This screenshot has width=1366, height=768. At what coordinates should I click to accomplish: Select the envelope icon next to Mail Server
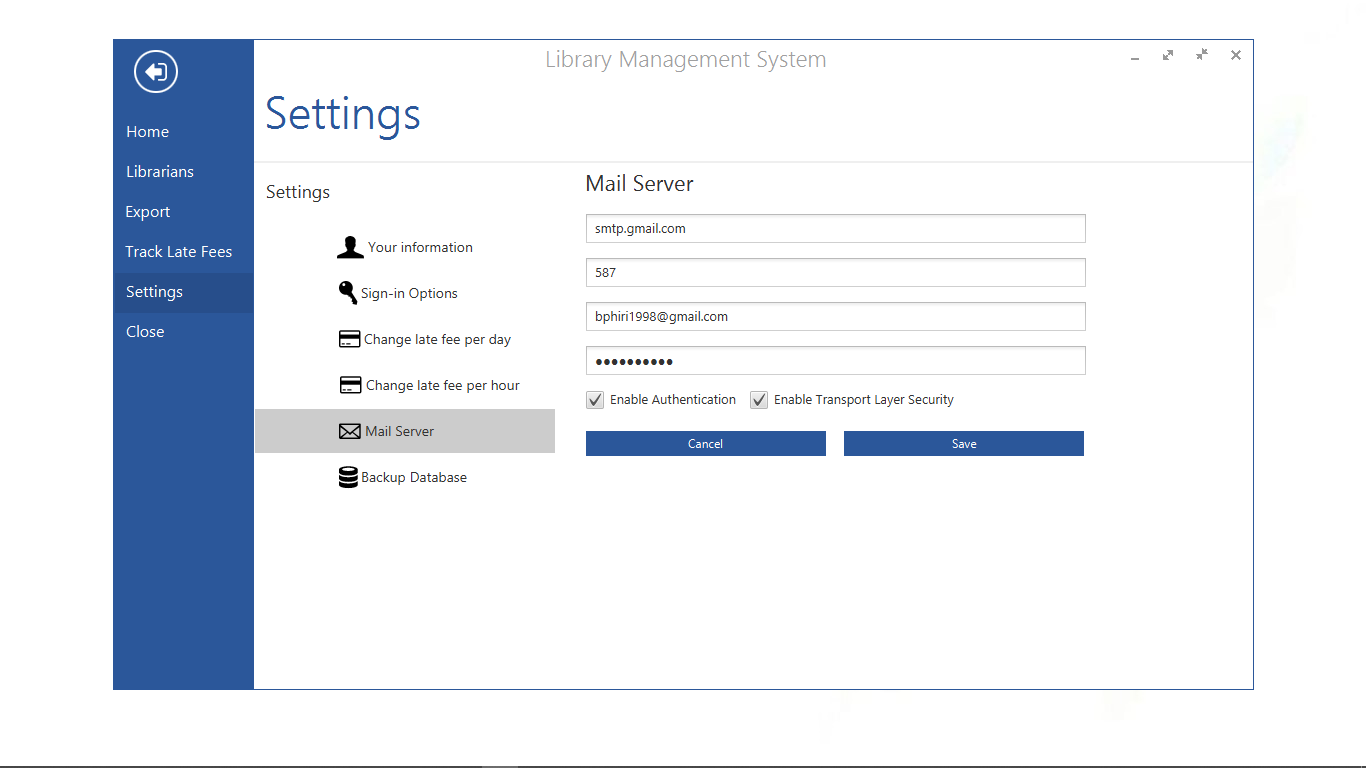(x=349, y=430)
